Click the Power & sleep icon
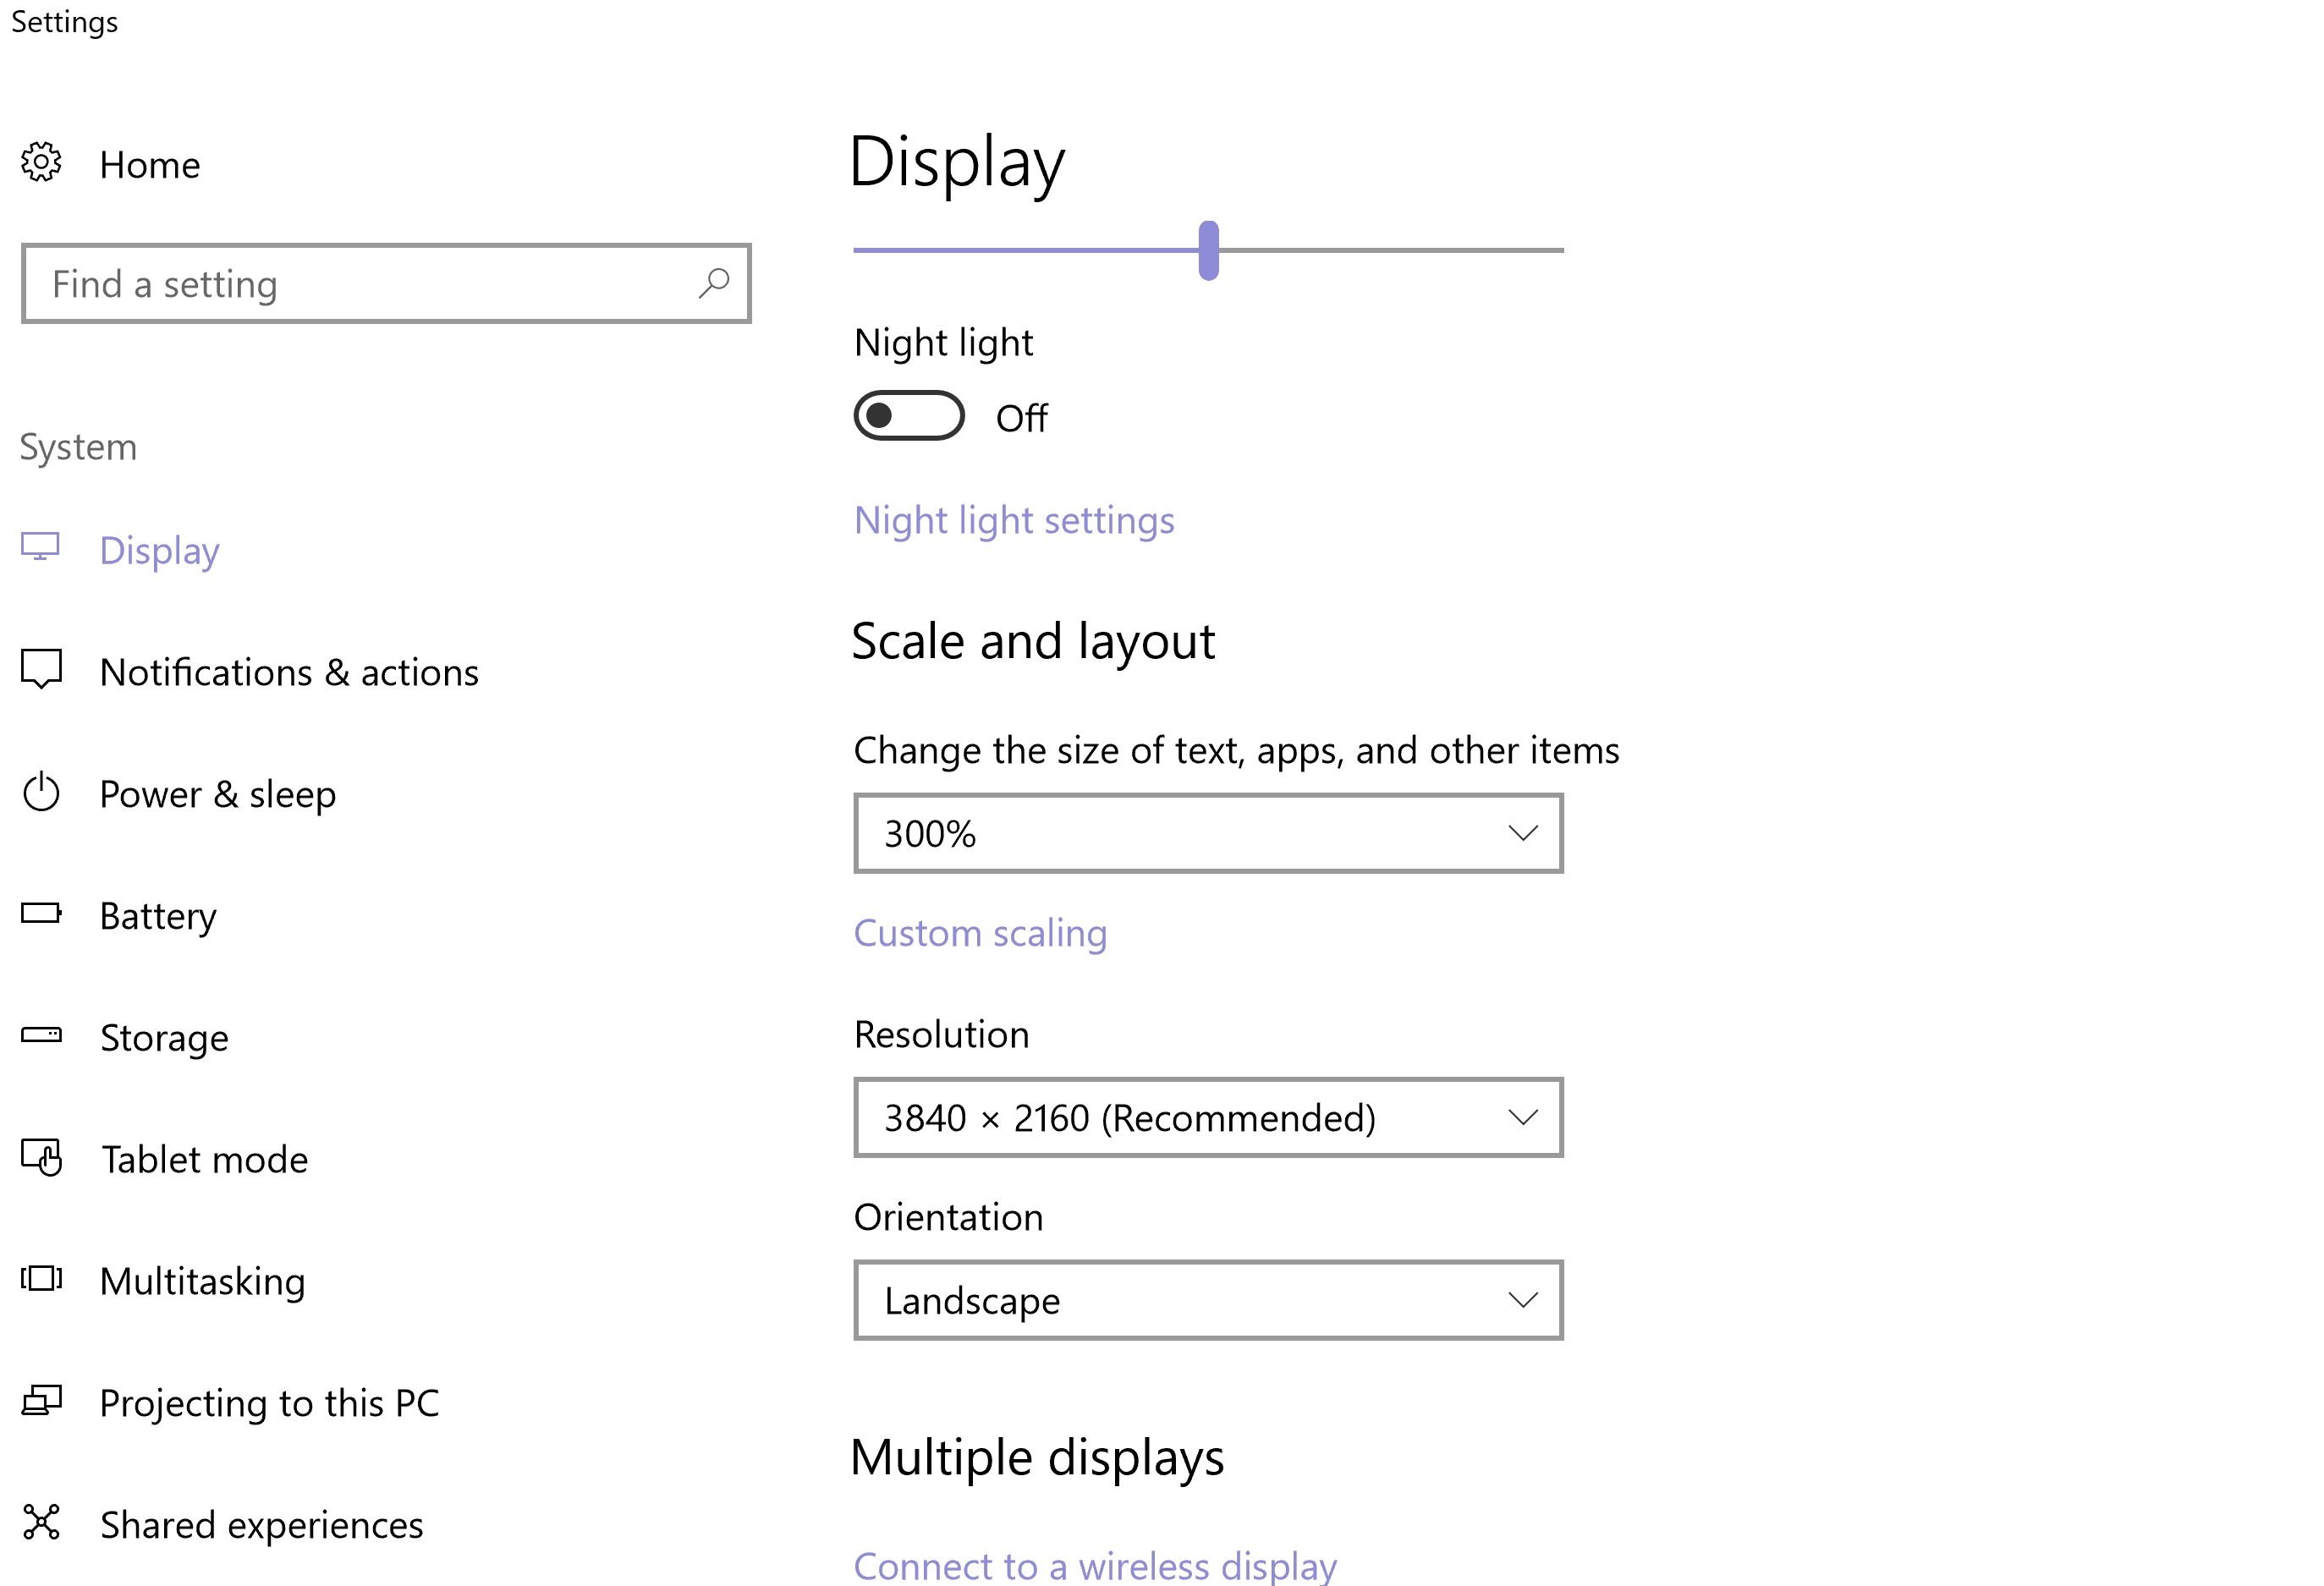The width and height of the screenshot is (2324, 1586). click(x=41, y=793)
